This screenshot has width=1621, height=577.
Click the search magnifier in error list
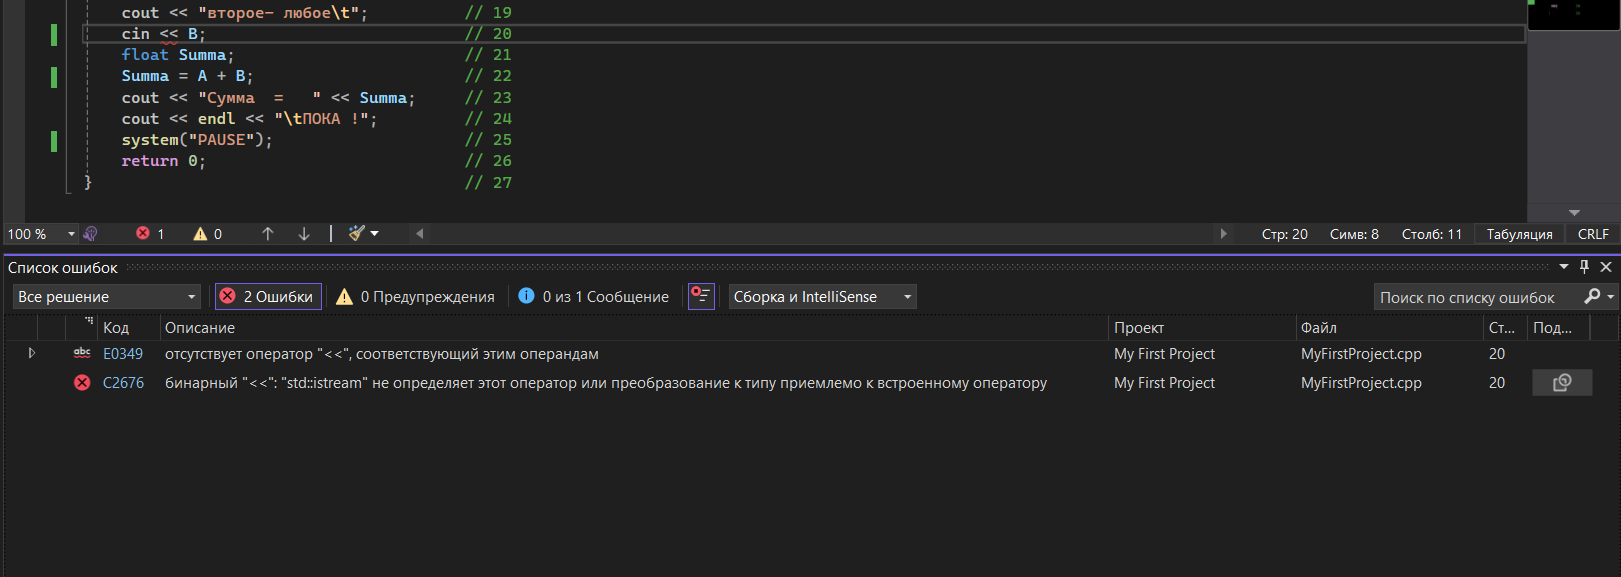click(x=1592, y=296)
